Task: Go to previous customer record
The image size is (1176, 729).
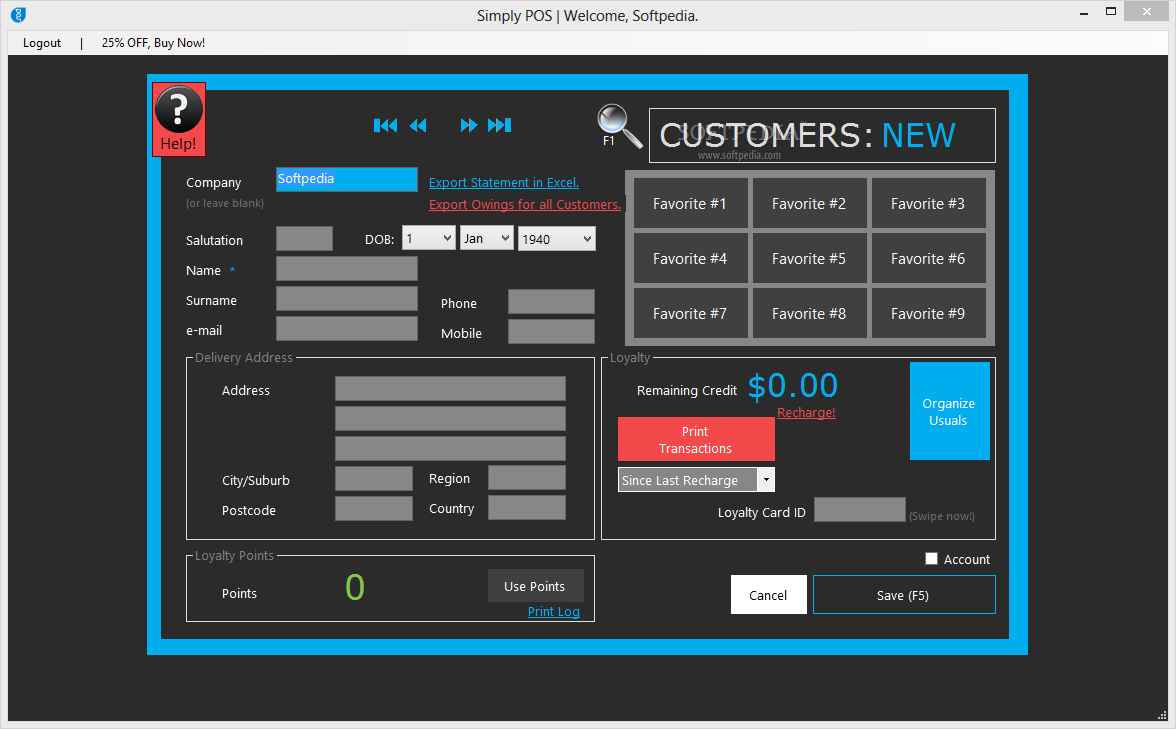Action: coord(418,125)
